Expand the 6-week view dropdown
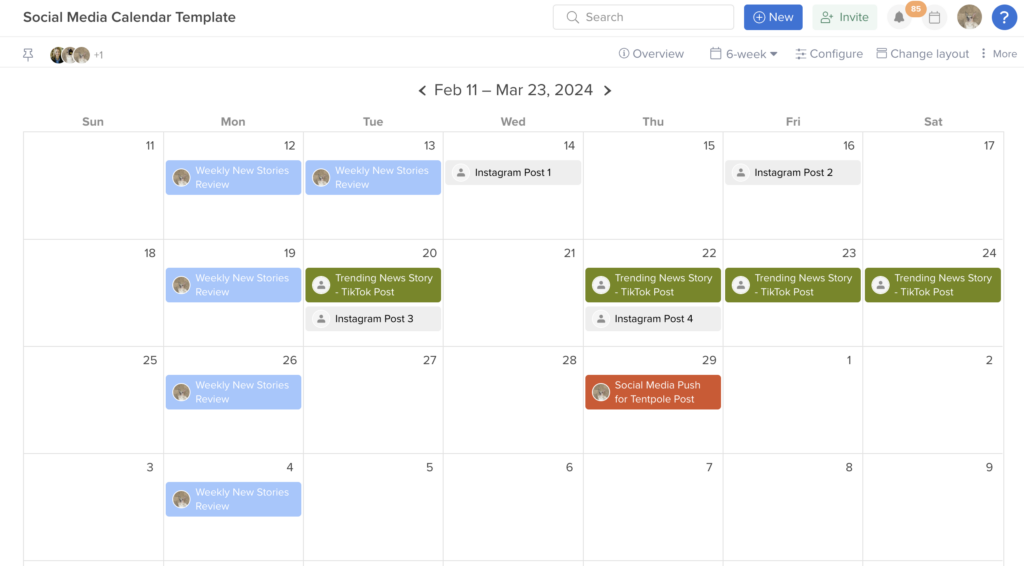The image size is (1024, 566). tap(743, 54)
